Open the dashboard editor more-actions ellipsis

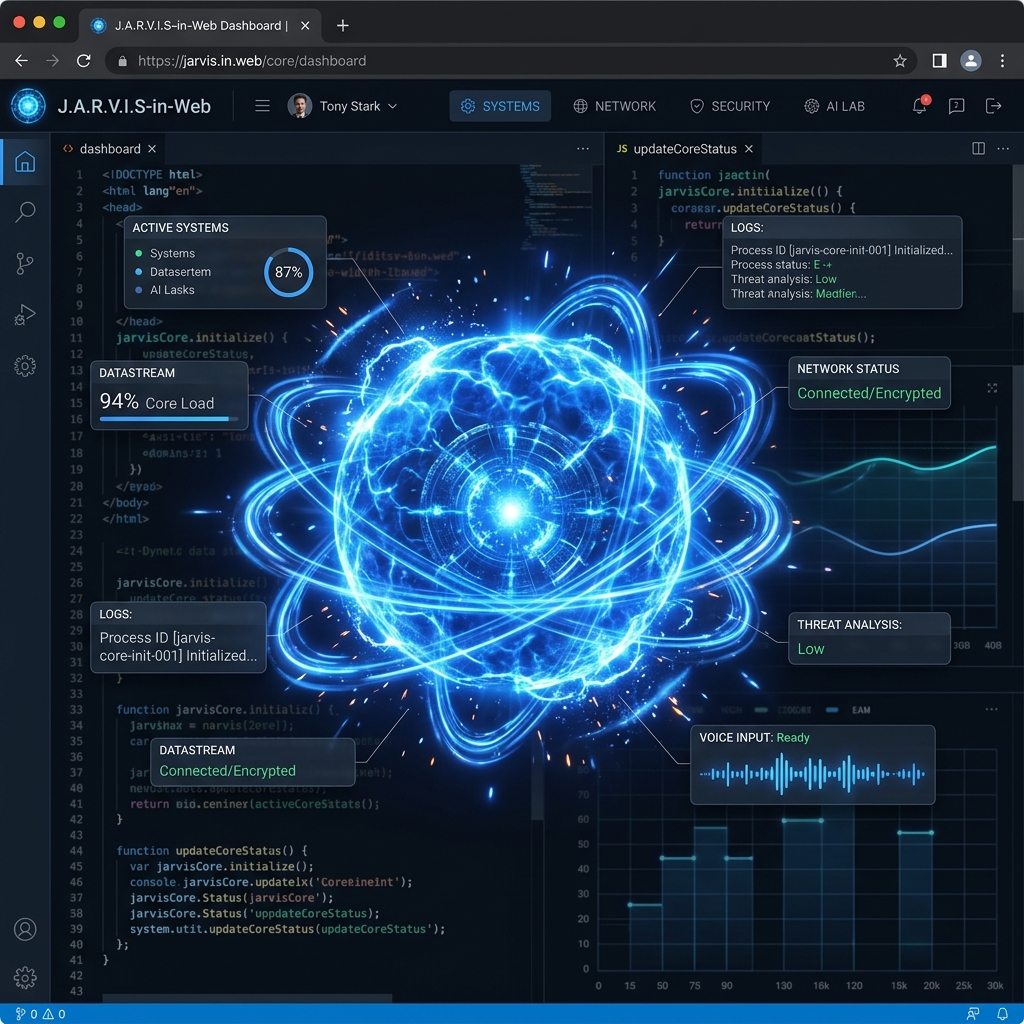coord(583,148)
